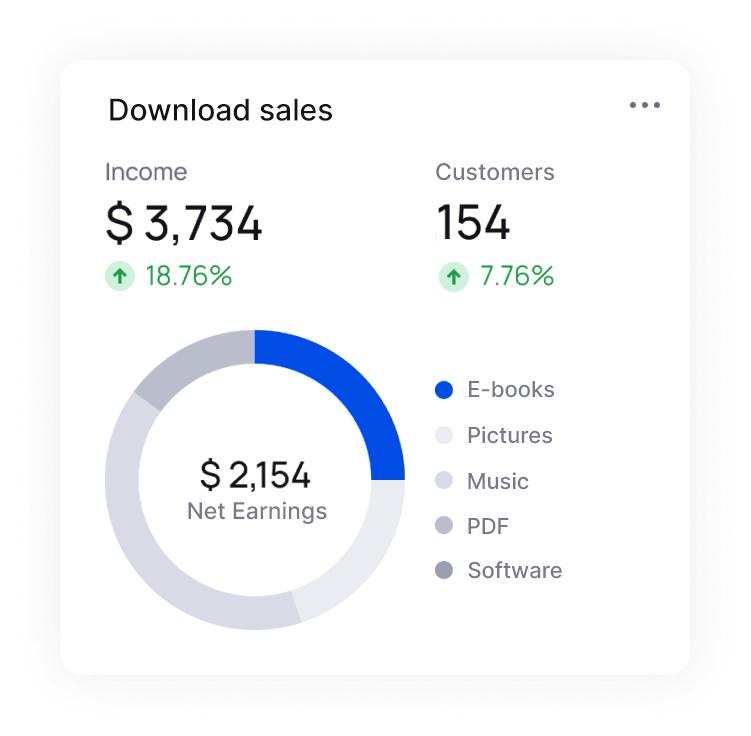Click the E-books legend label
The height and width of the screenshot is (736, 751).
point(511,389)
